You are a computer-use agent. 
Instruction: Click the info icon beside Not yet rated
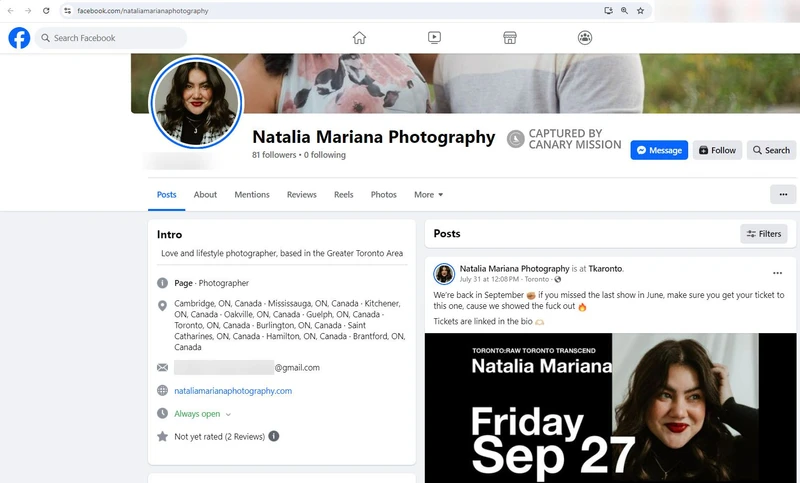274,436
